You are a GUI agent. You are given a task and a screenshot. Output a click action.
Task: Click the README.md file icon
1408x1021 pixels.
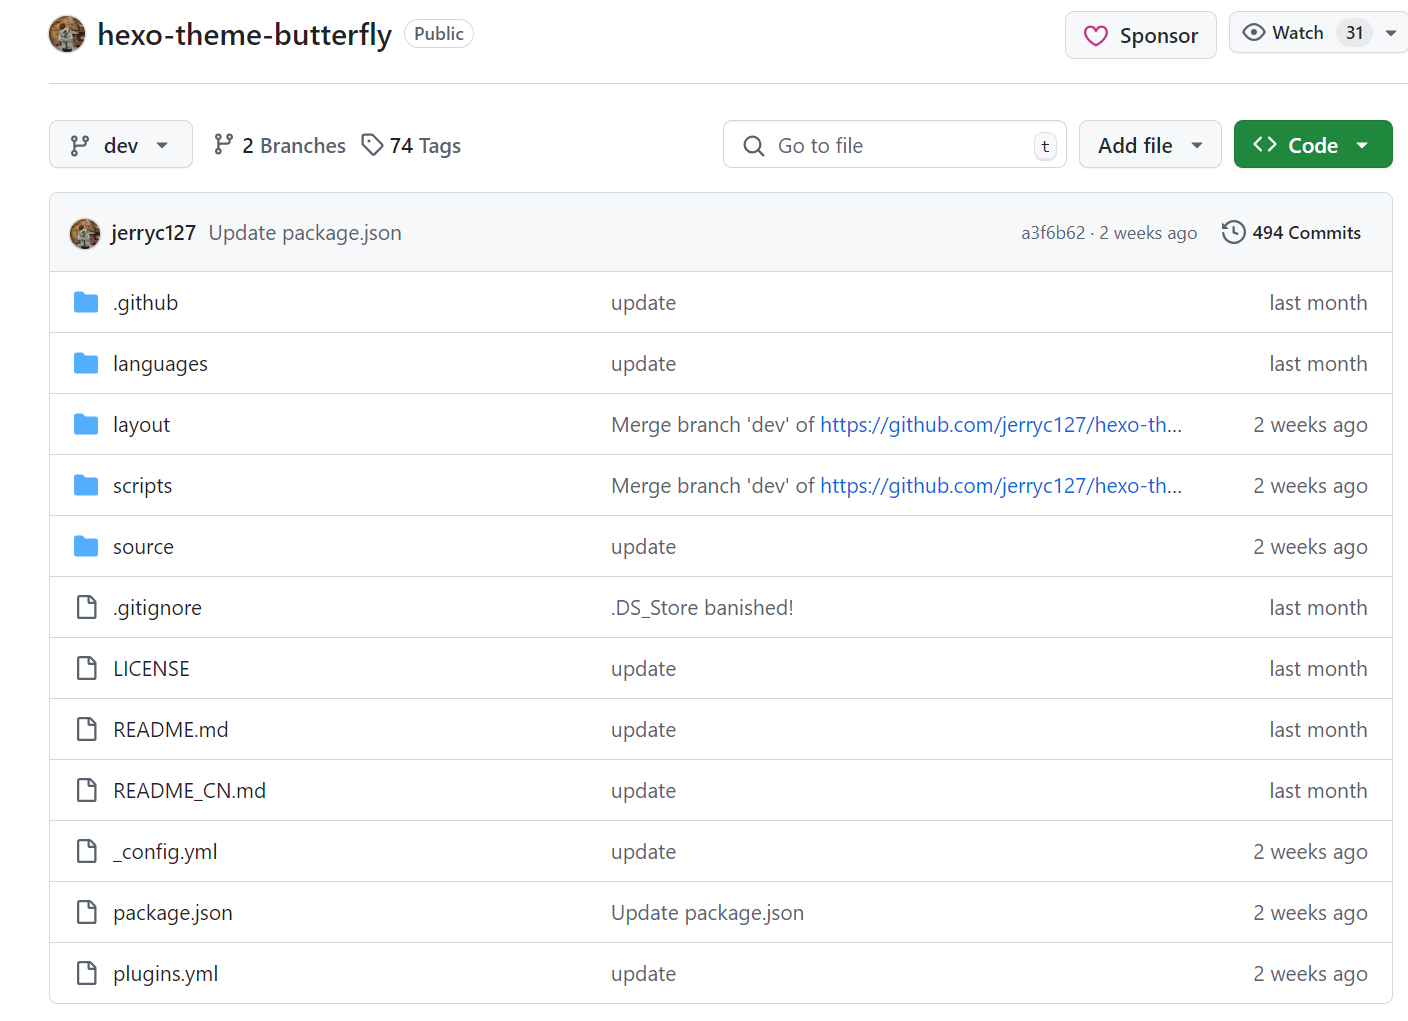87,729
